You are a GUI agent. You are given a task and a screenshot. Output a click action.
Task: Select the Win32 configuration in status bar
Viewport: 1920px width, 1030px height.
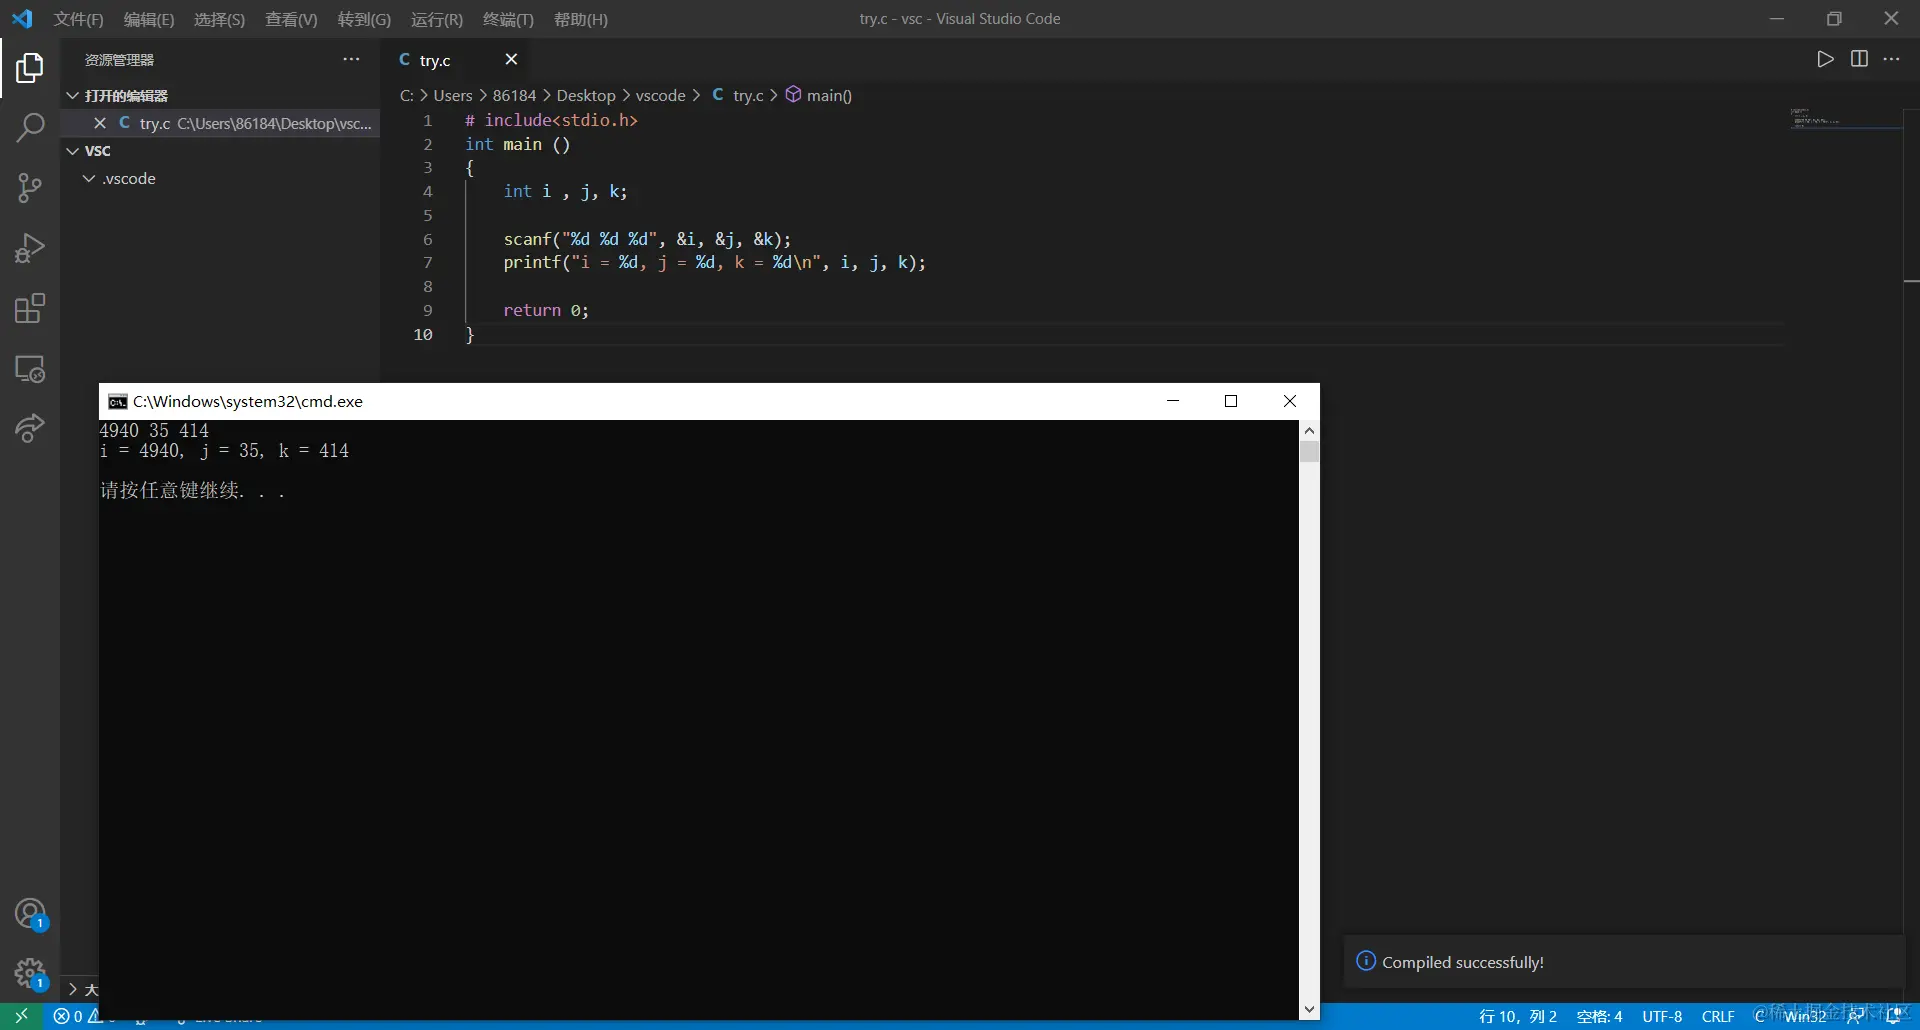click(x=1805, y=1016)
